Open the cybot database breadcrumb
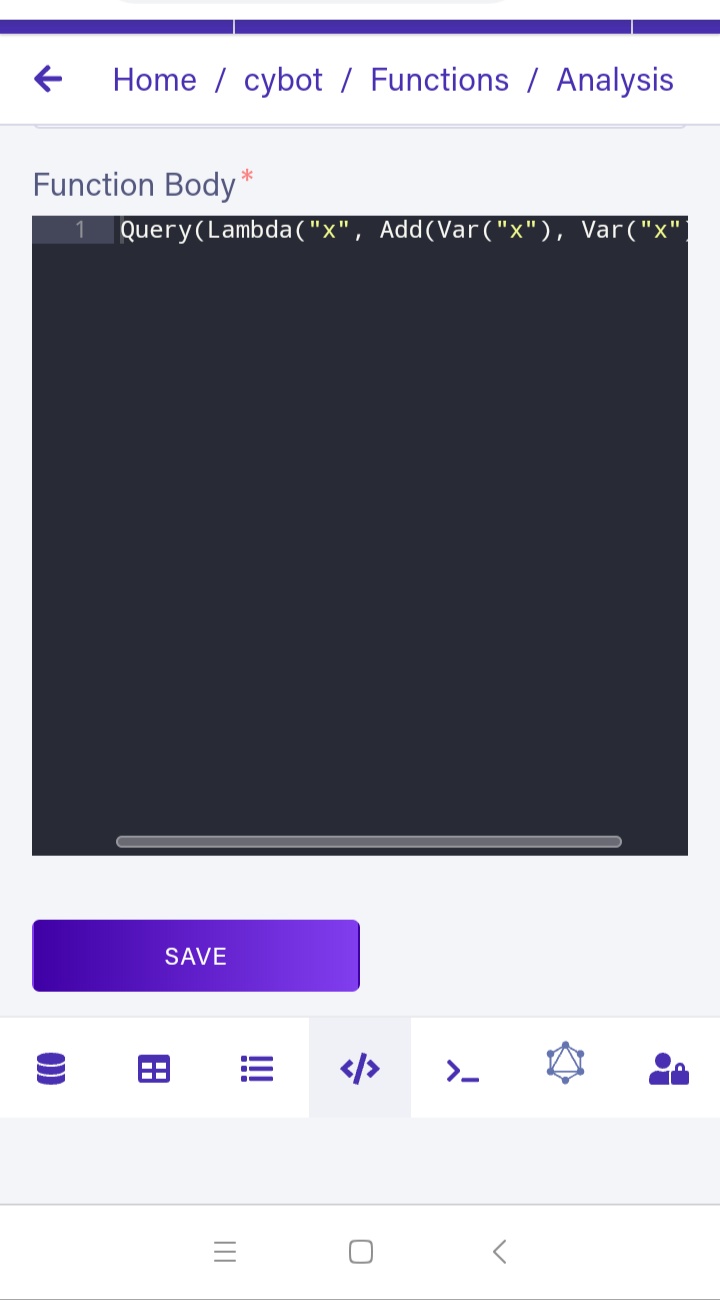The image size is (720, 1300). coord(283,80)
